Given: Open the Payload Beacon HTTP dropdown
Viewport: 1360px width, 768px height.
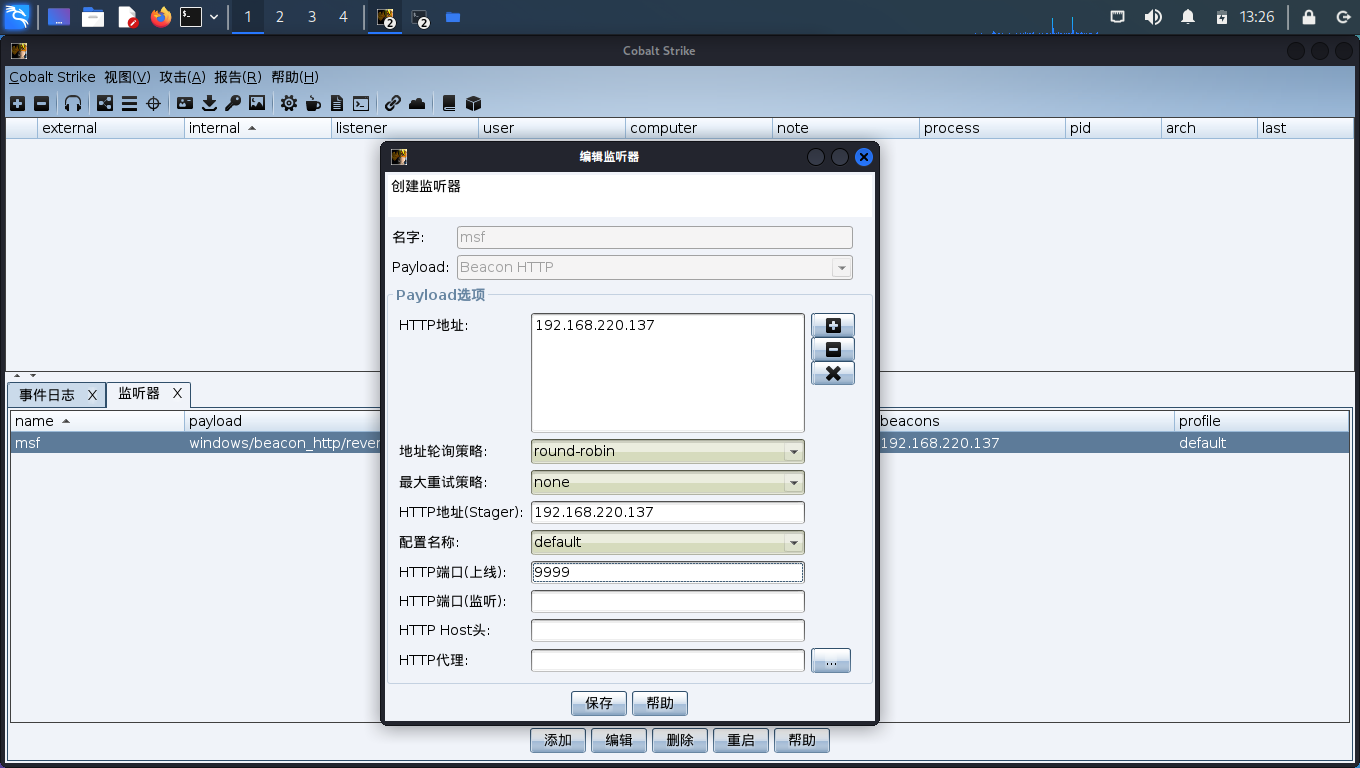Looking at the screenshot, I should 655,267.
